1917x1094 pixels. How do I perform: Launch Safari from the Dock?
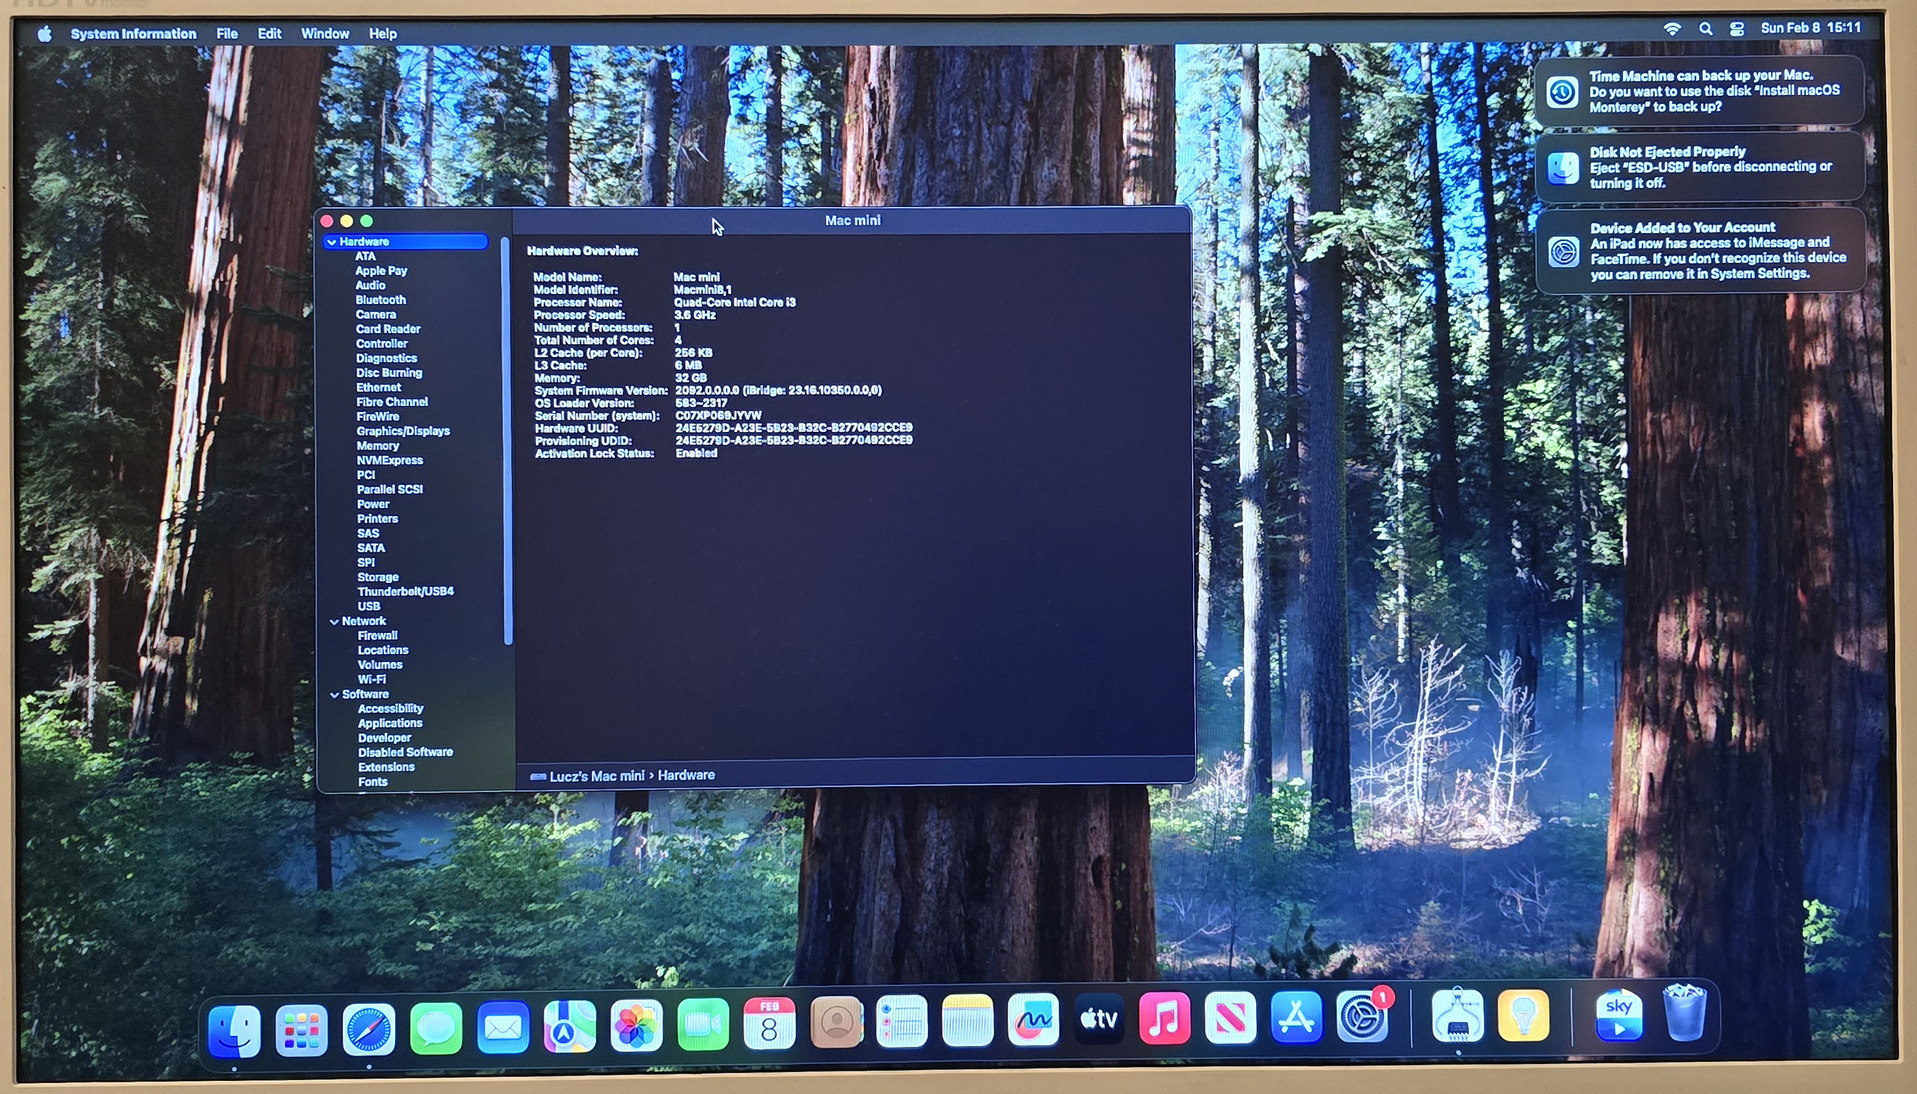(368, 1029)
